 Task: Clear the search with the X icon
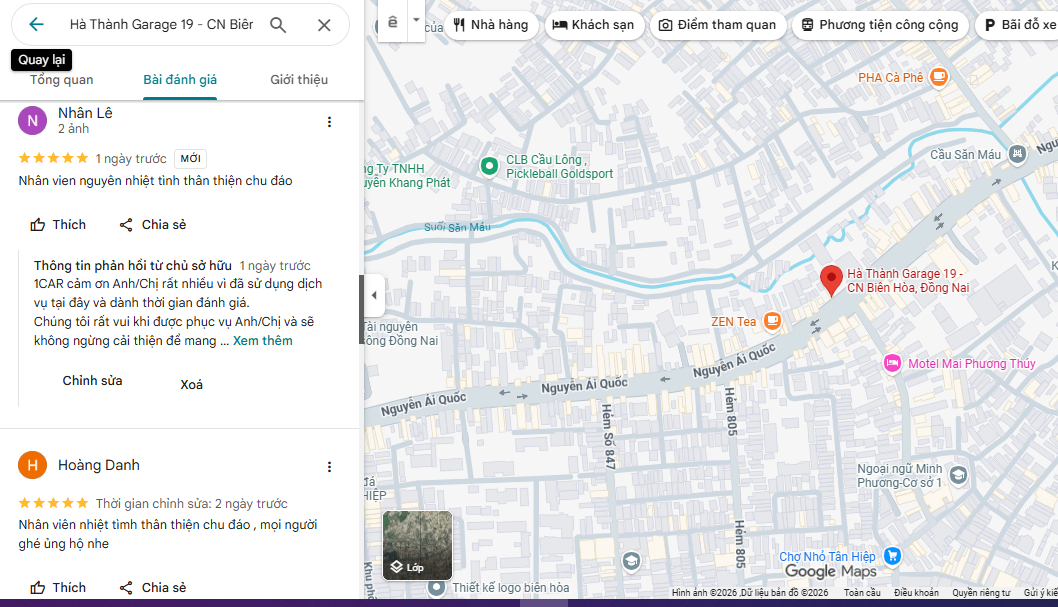[324, 25]
